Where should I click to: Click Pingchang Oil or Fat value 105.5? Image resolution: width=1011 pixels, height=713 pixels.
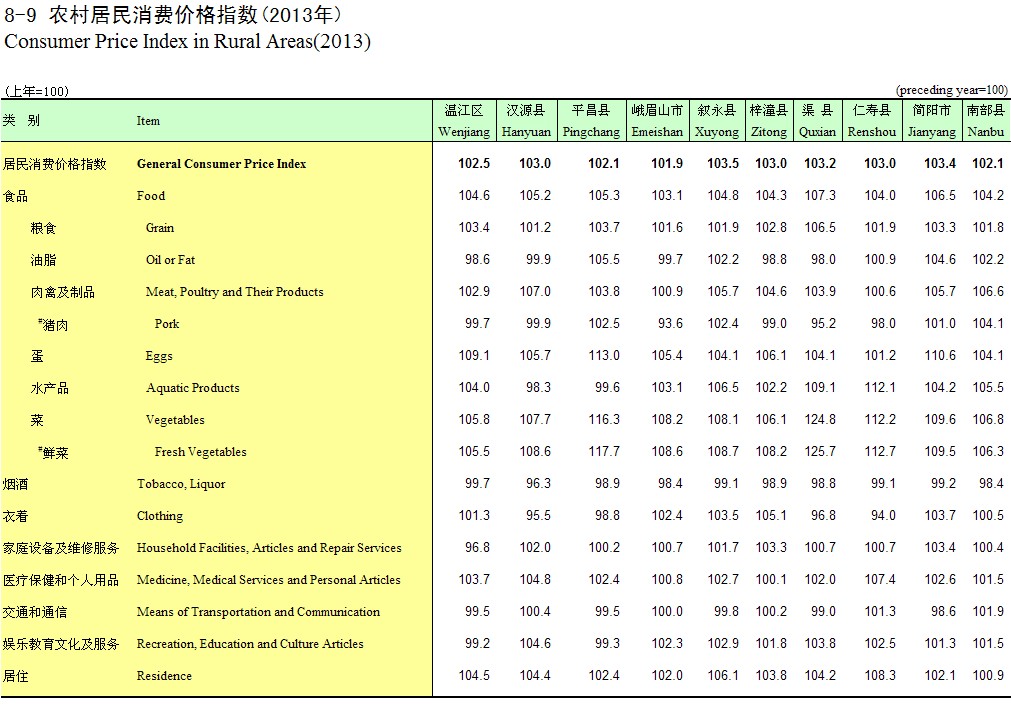[604, 259]
